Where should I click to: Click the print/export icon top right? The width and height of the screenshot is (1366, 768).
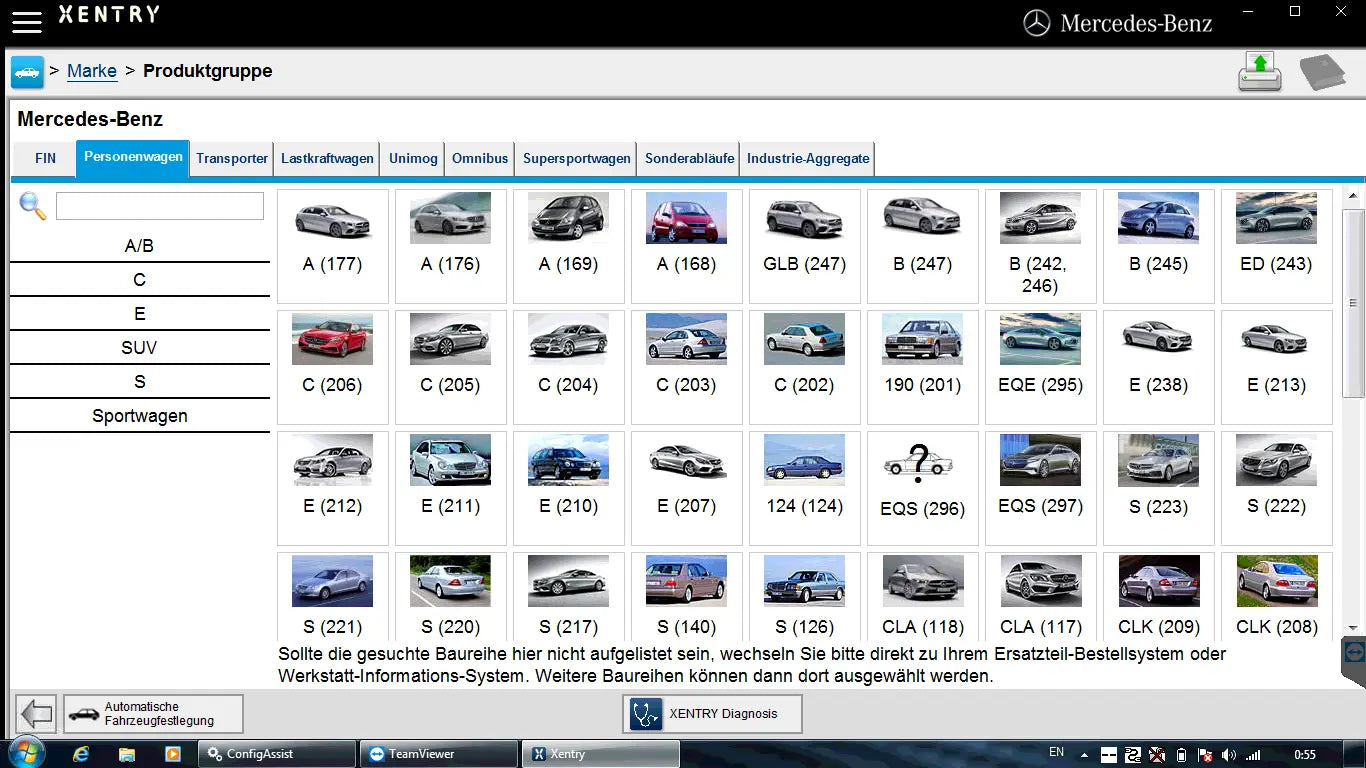pyautogui.click(x=1259, y=71)
